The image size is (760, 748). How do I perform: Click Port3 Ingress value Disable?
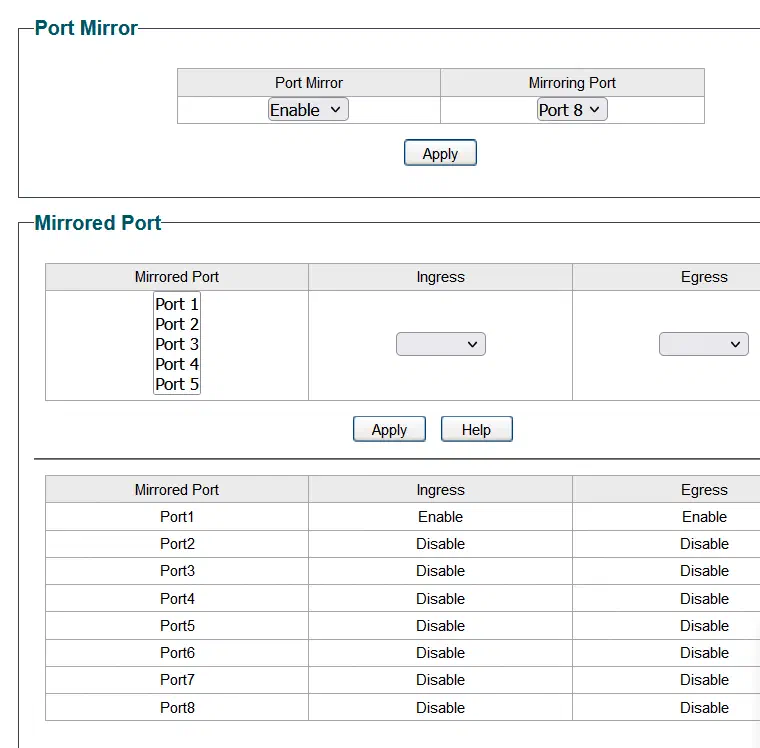441,571
